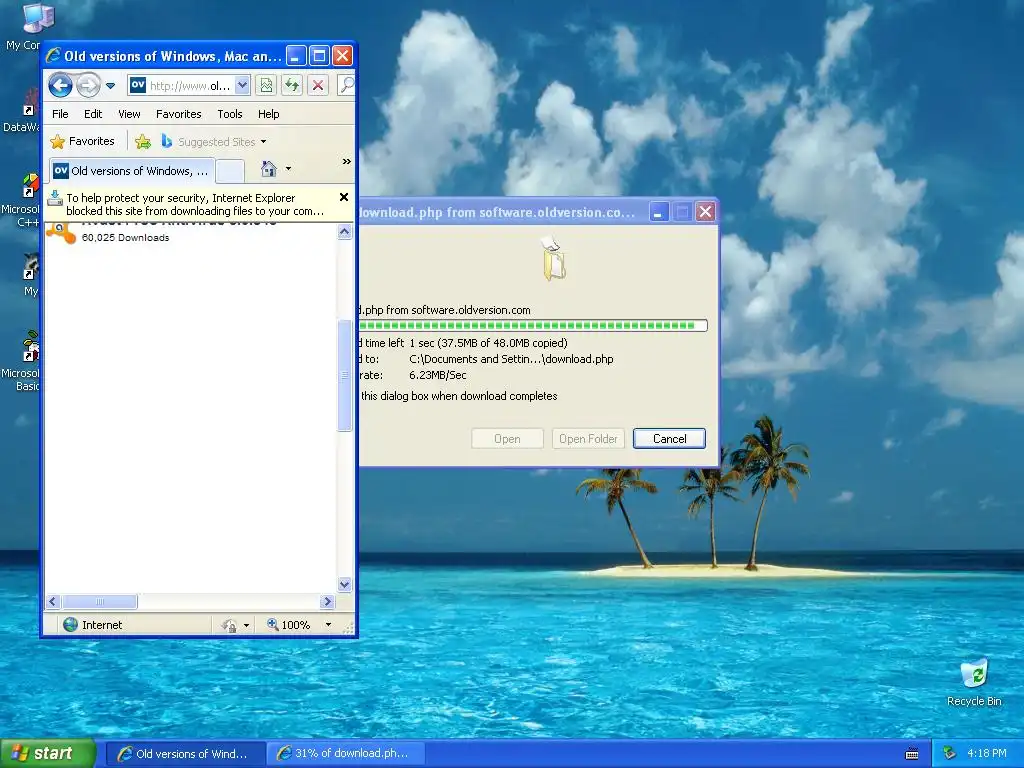The width and height of the screenshot is (1024, 768).
Task: Click the 100% zoom level button
Action: [x=288, y=625]
